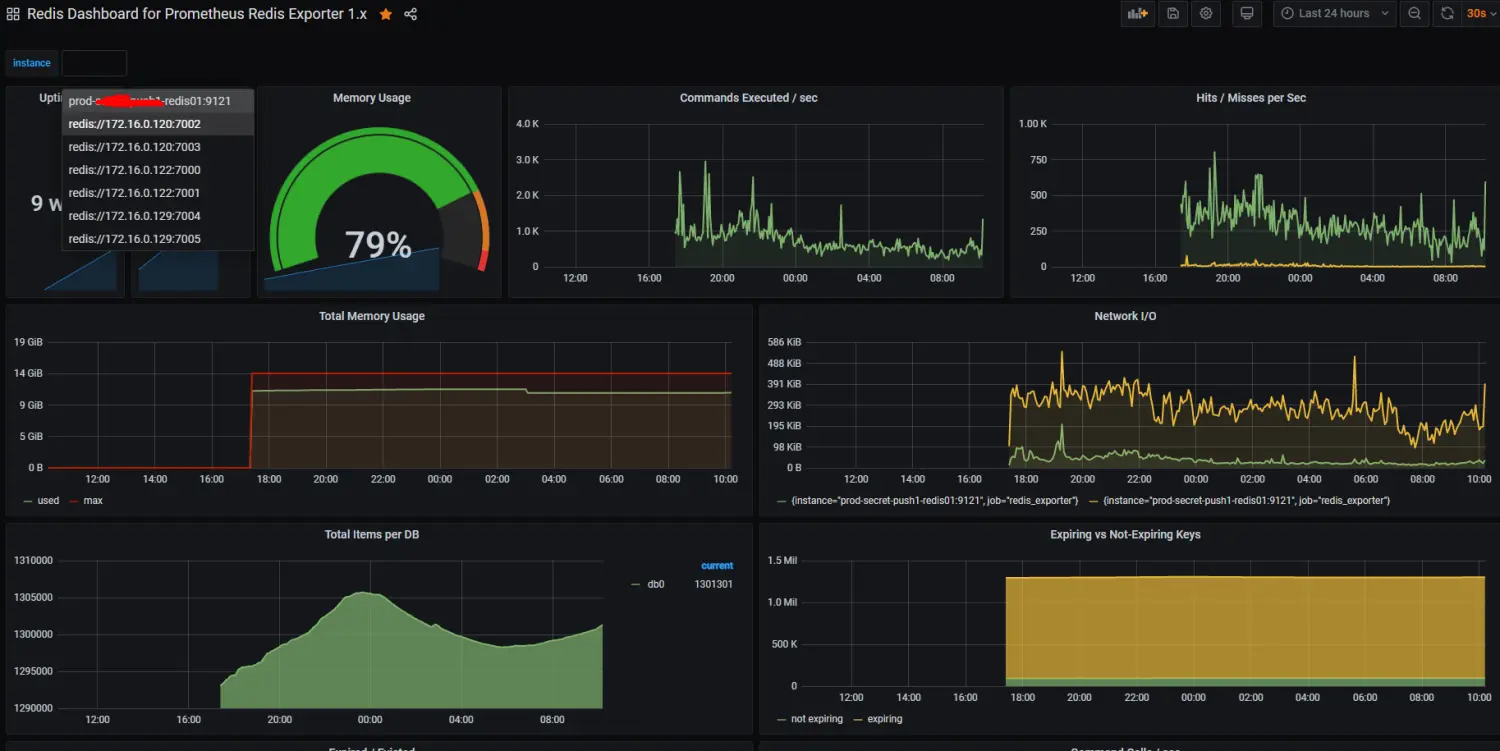1500x751 pixels.
Task: Select instance redis://172.16.0.122:7001
Action: click(158, 193)
